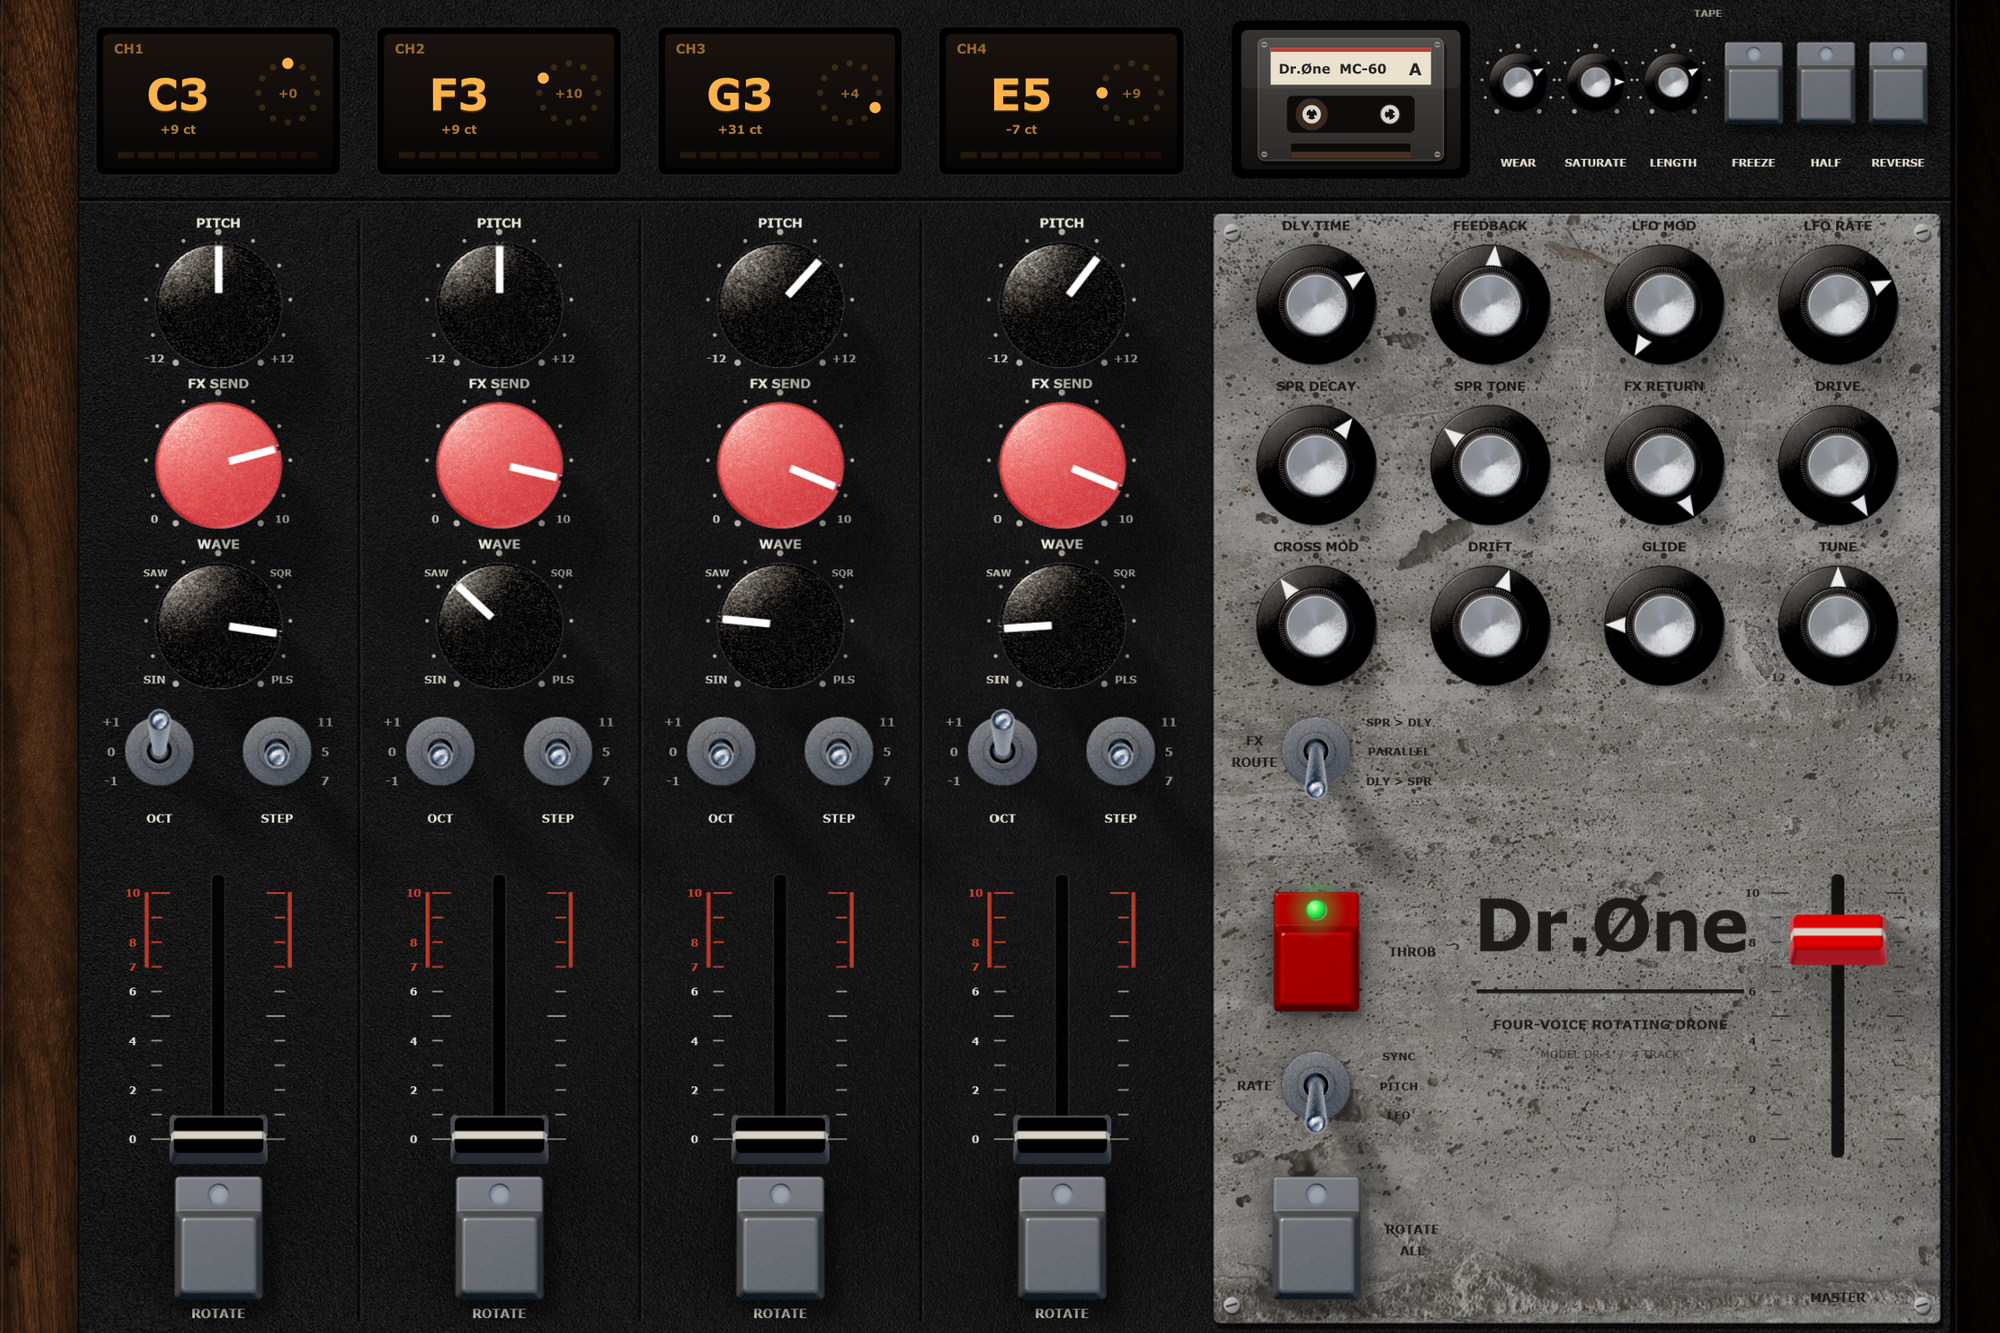This screenshot has height=1333, width=2000.
Task: Click the tape WEAR knob
Action: [1518, 83]
